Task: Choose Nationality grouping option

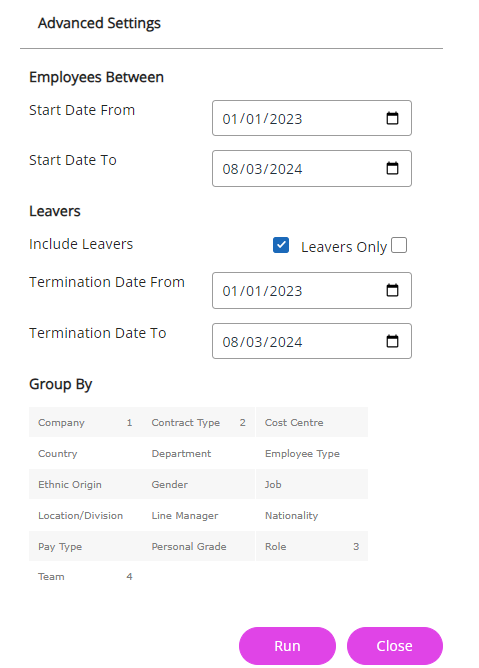Action: tap(312, 515)
